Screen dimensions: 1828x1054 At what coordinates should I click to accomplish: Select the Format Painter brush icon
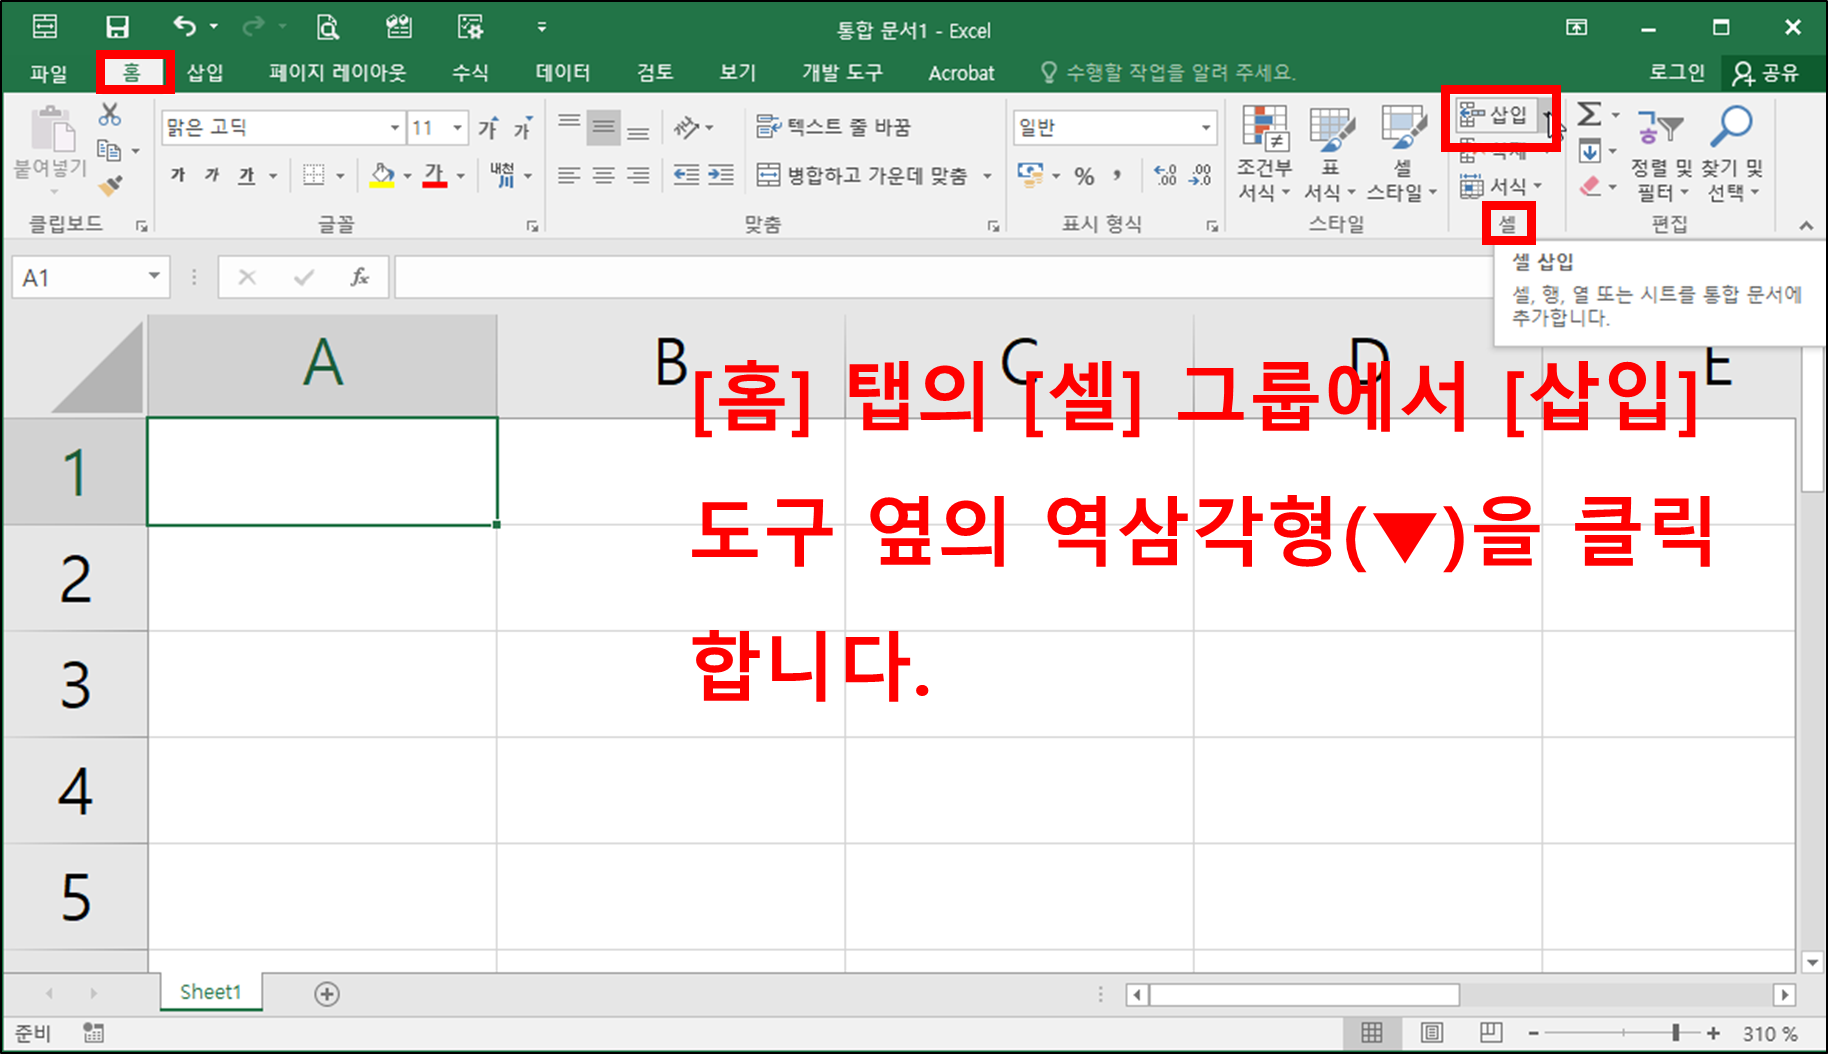point(110,186)
